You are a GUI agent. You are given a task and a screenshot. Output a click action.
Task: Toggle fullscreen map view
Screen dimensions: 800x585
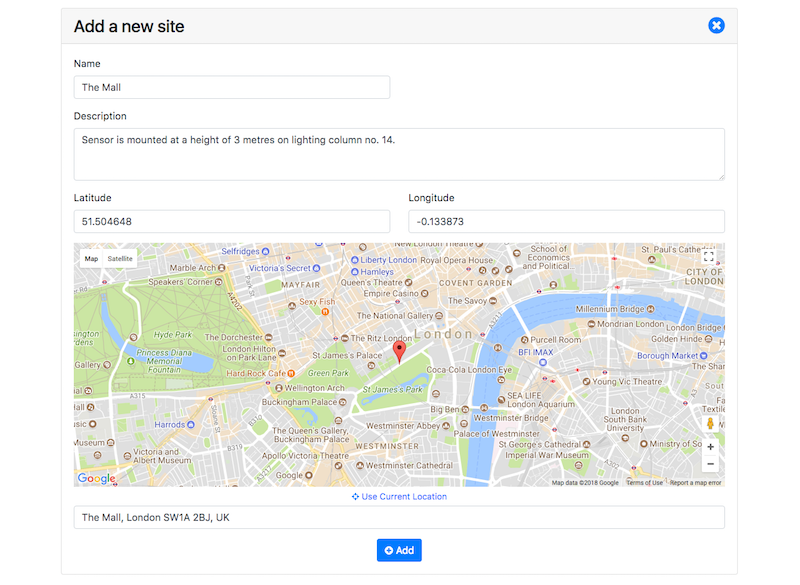pos(709,256)
